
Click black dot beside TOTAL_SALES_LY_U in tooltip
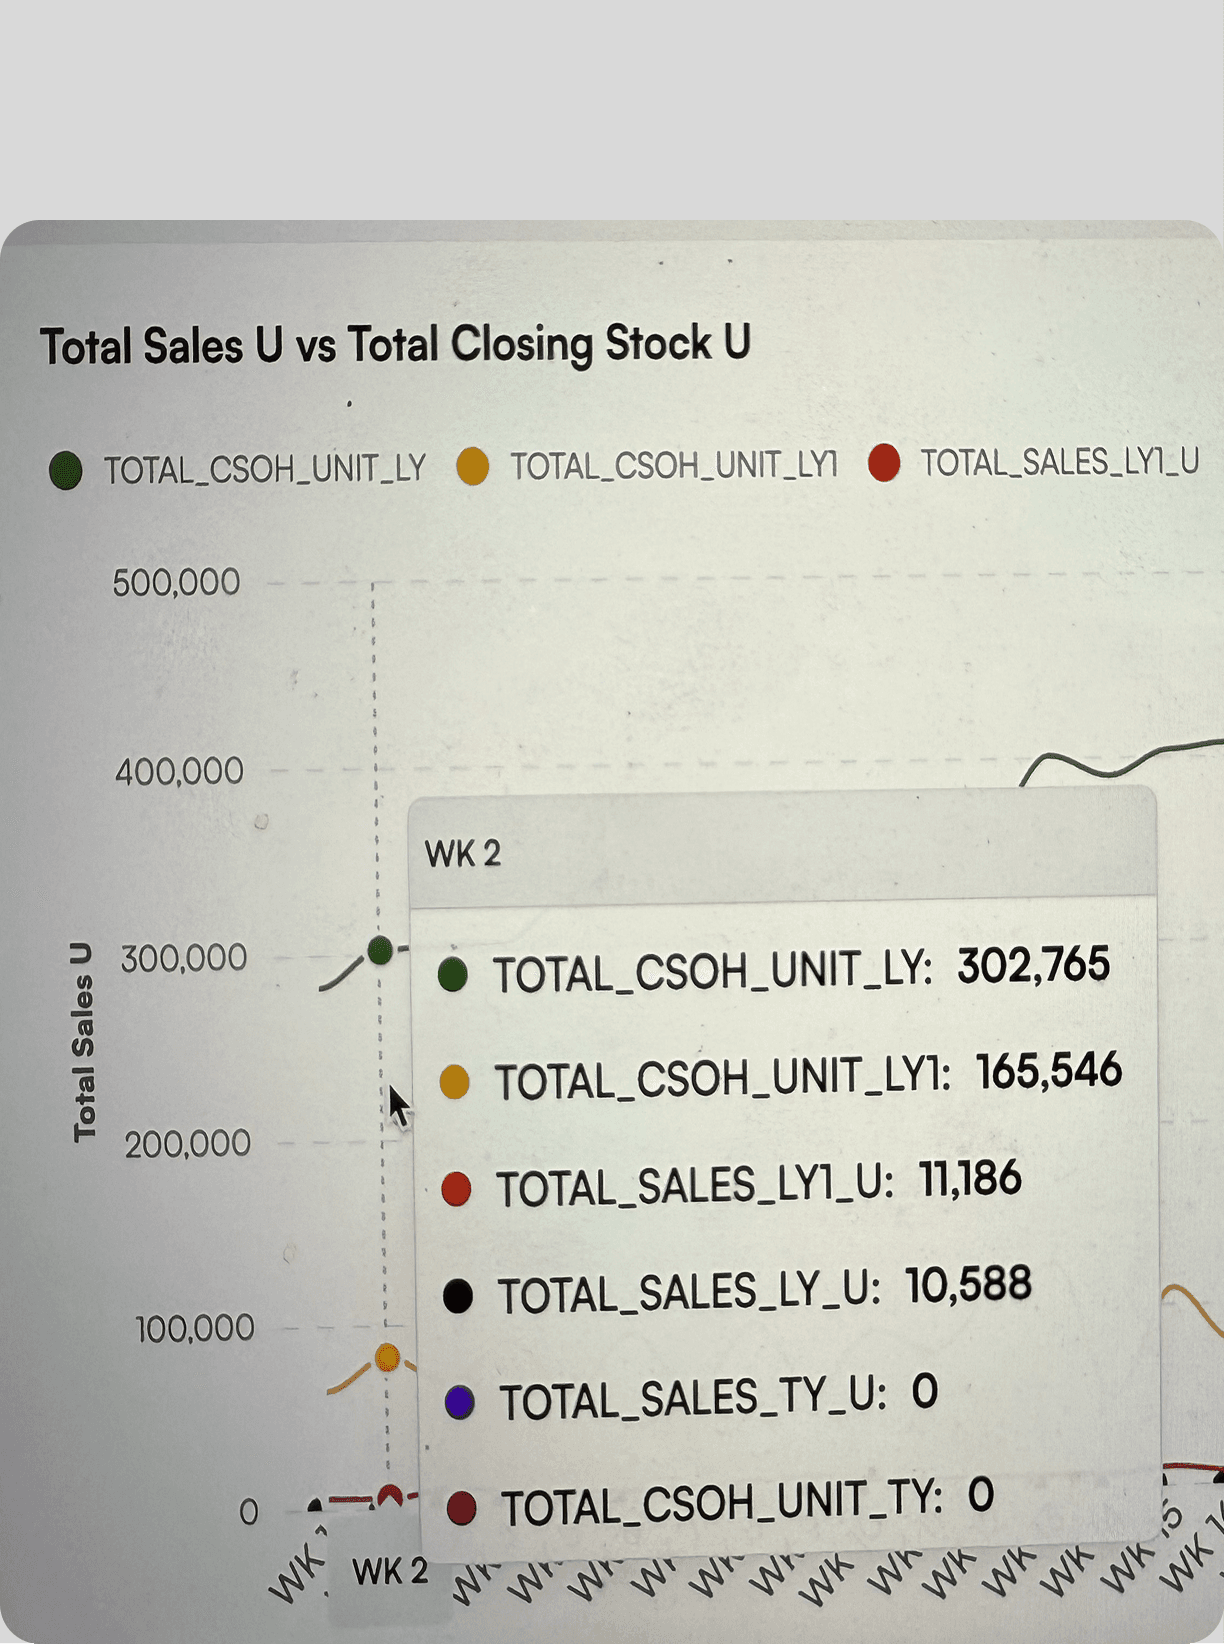tap(458, 1296)
